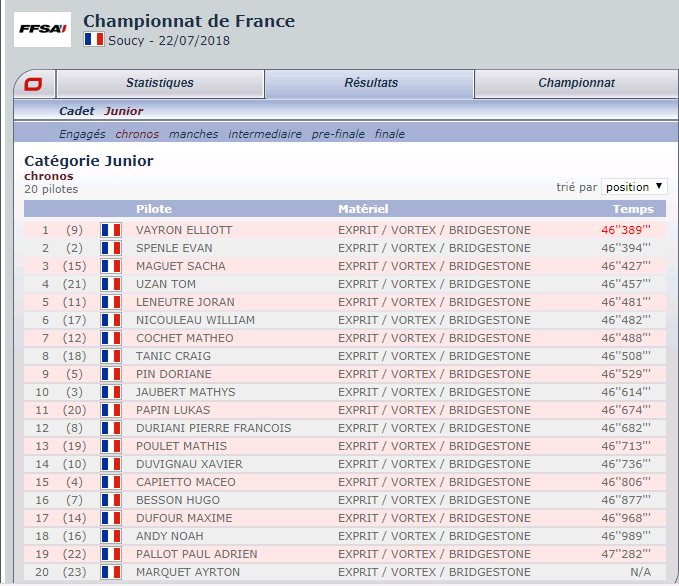The height and width of the screenshot is (586, 679).
Task: Click the FFSA logo
Action: point(43,29)
